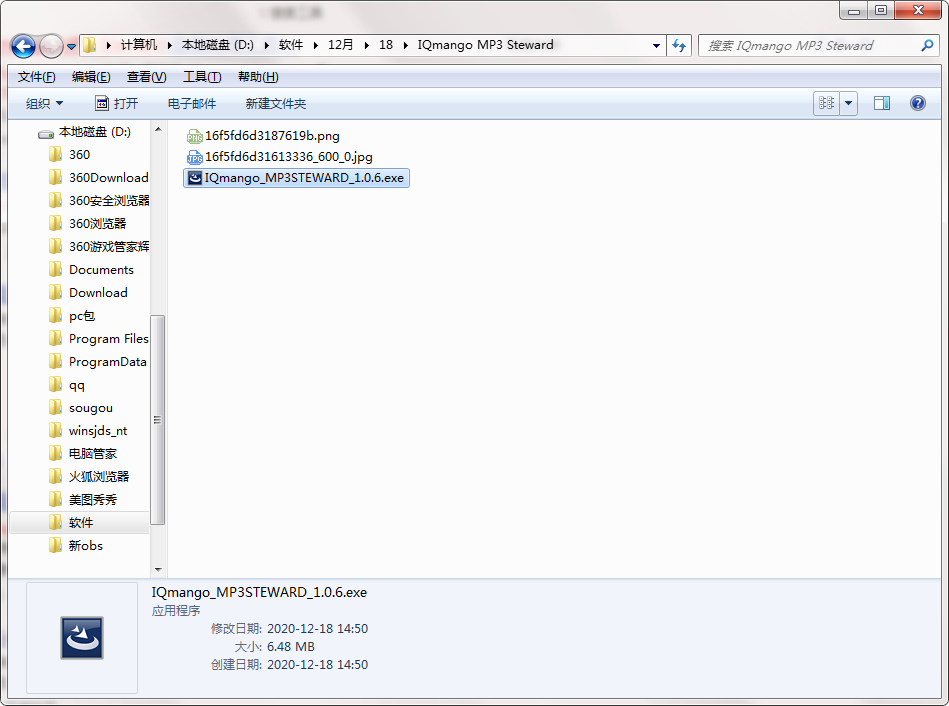This screenshot has height=706, width=949.
Task: Open the 工具(T) menu
Action: pos(202,77)
